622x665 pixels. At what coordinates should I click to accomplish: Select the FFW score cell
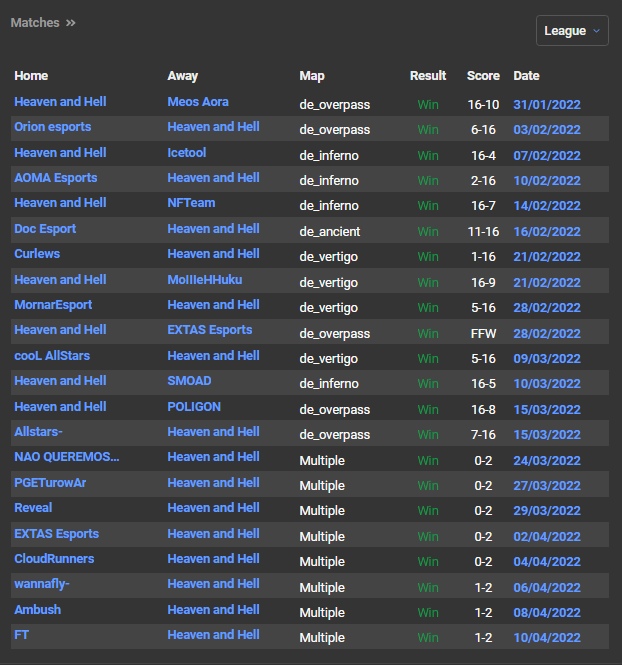tap(483, 333)
